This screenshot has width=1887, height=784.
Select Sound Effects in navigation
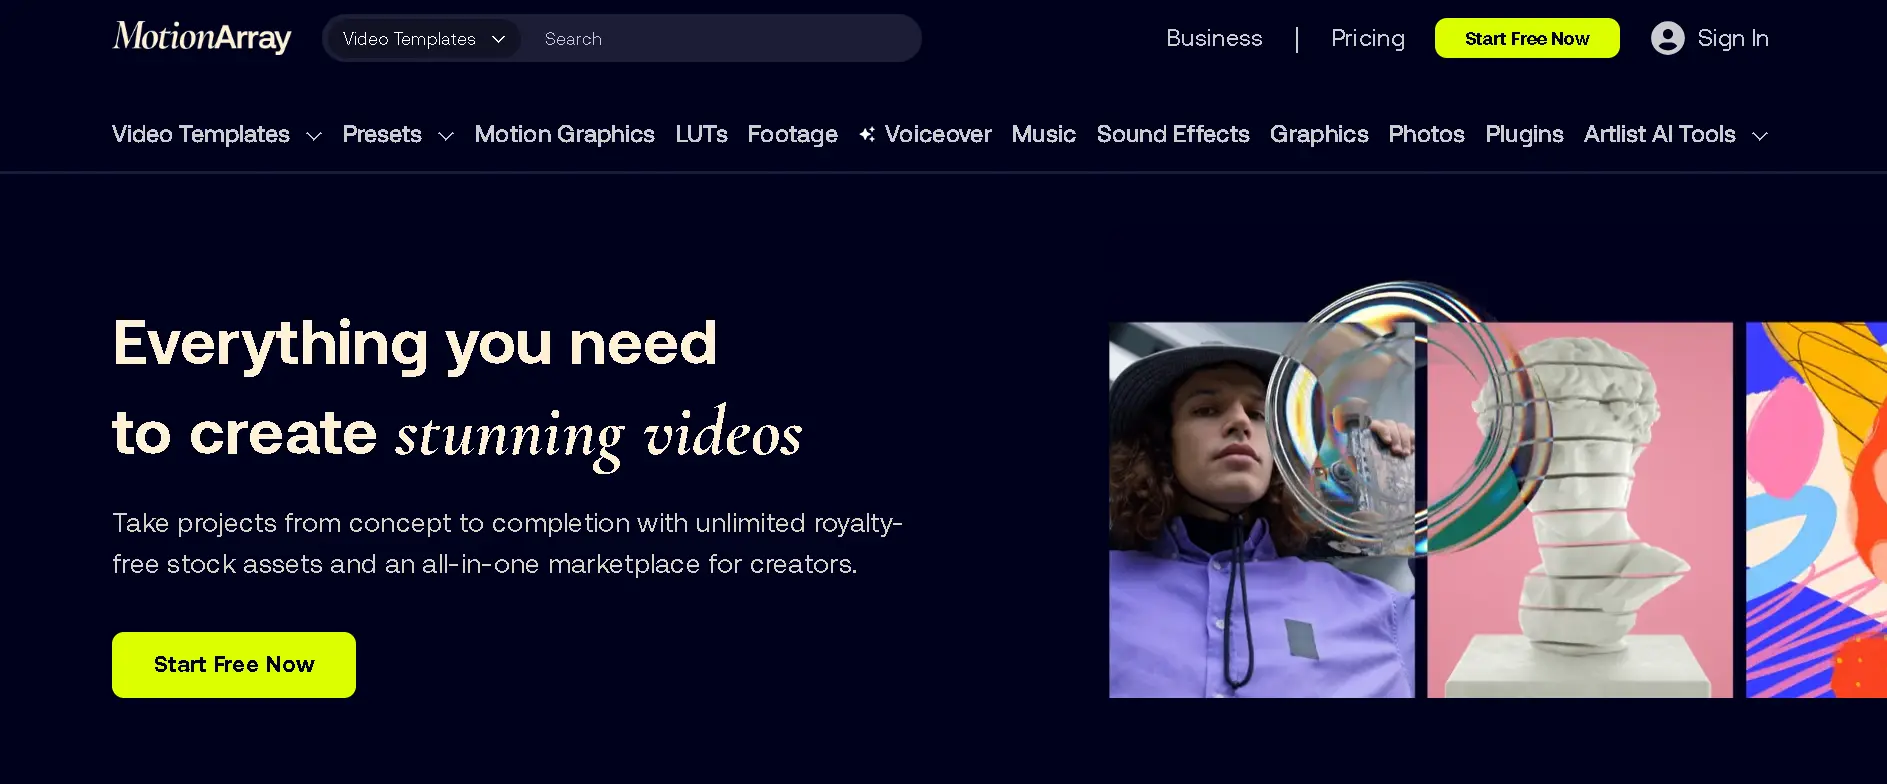pos(1172,135)
